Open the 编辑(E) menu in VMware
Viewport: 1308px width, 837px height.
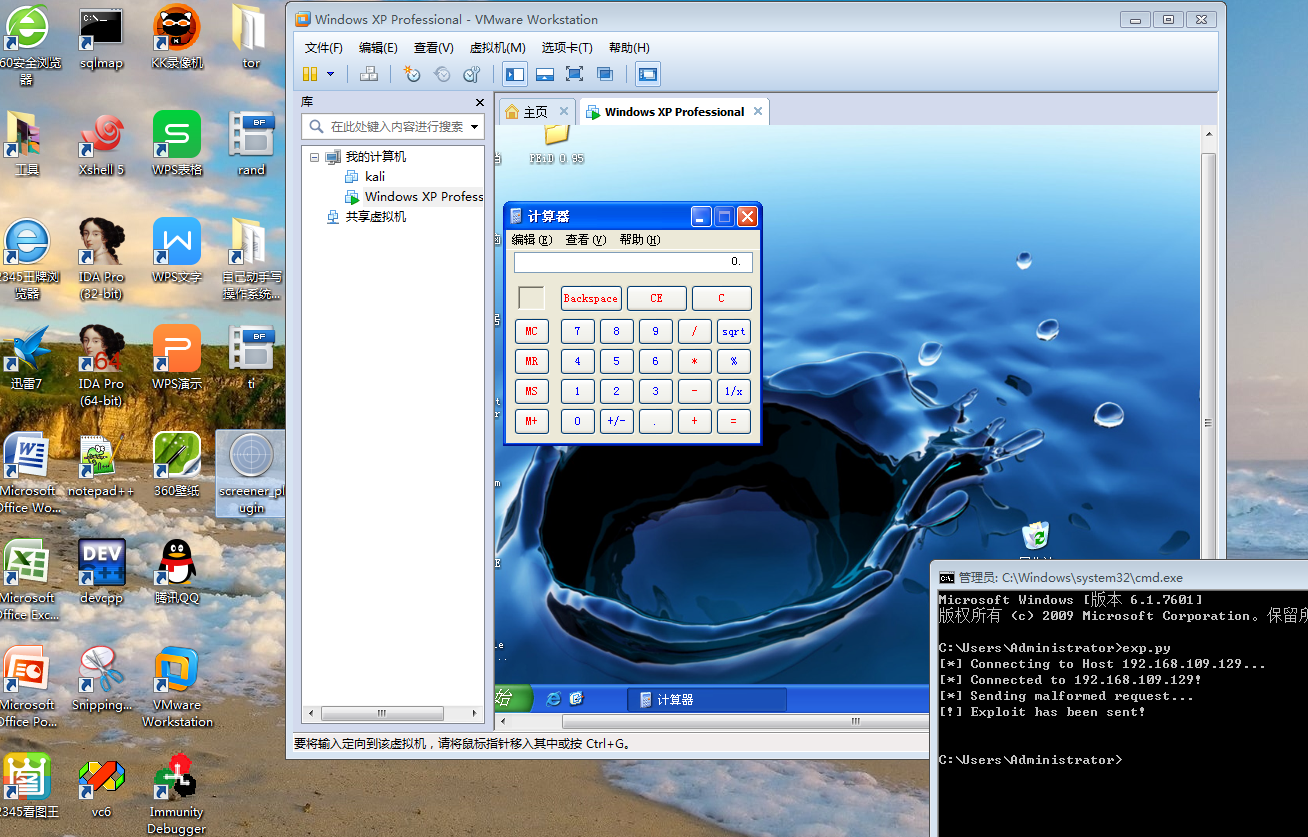click(378, 48)
